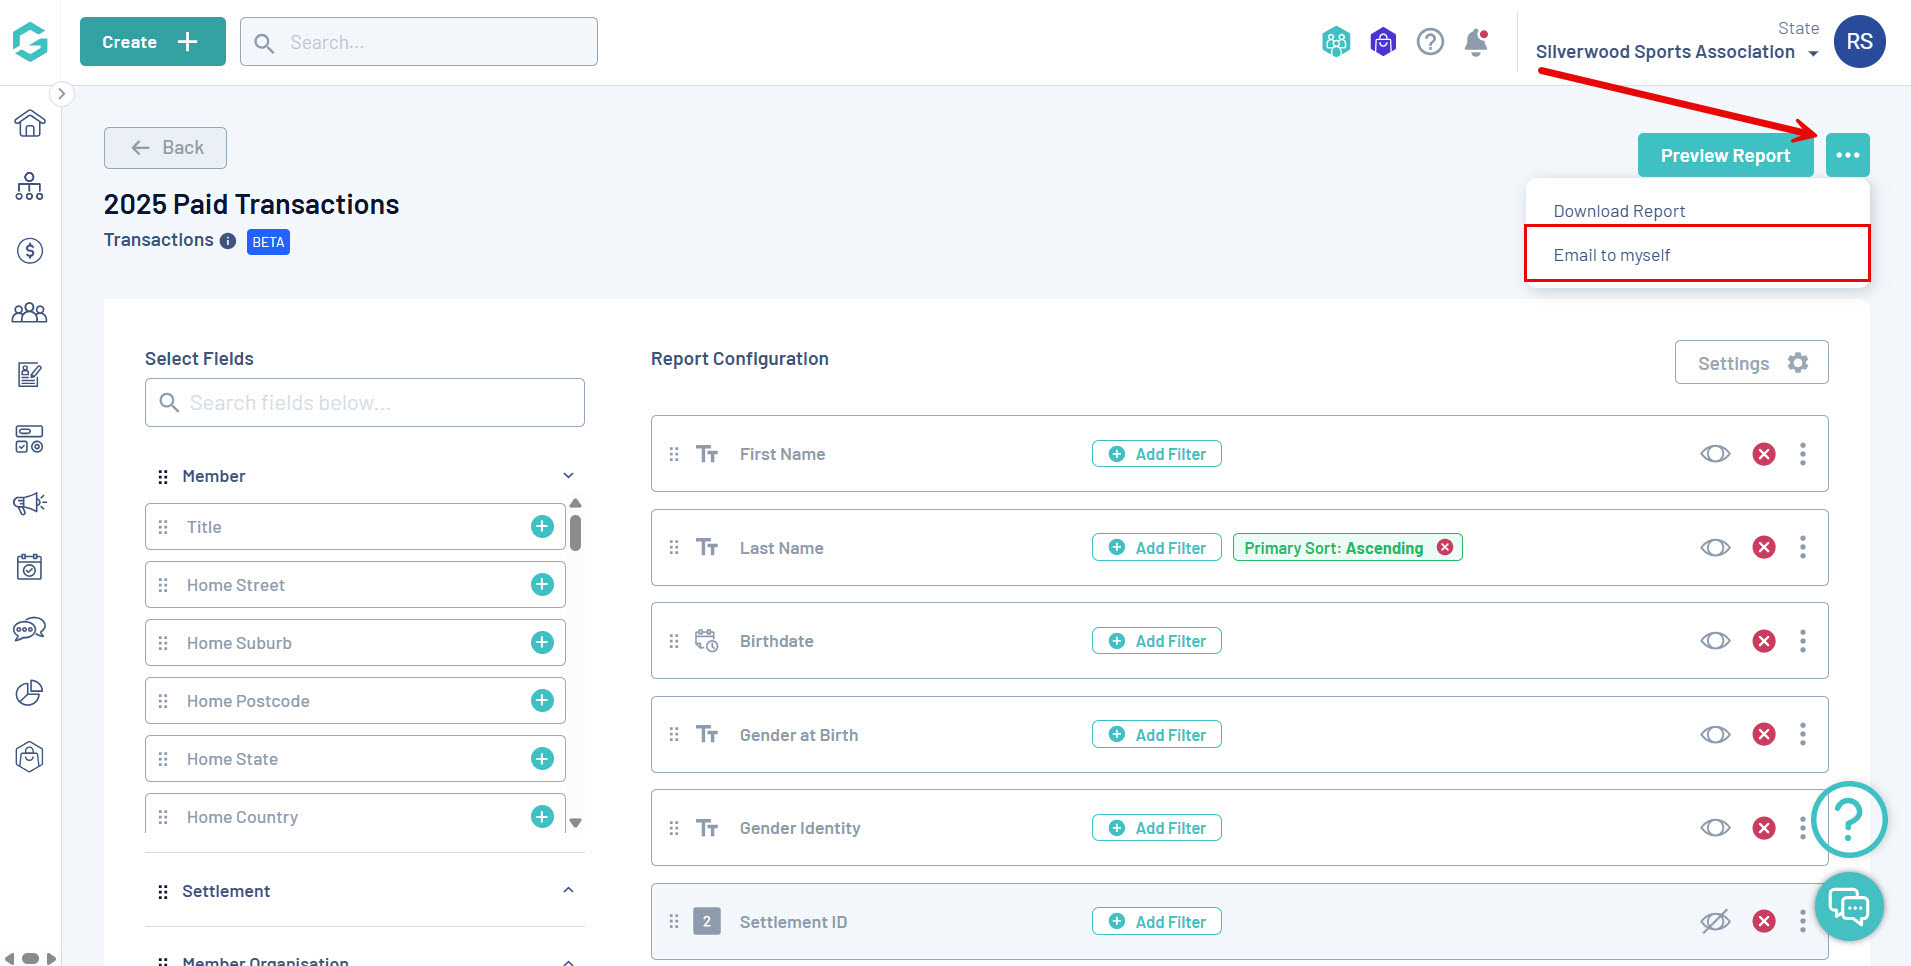This screenshot has height=966, width=1911.
Task: Open the finance dollar icon in sidebar
Action: click(x=30, y=250)
